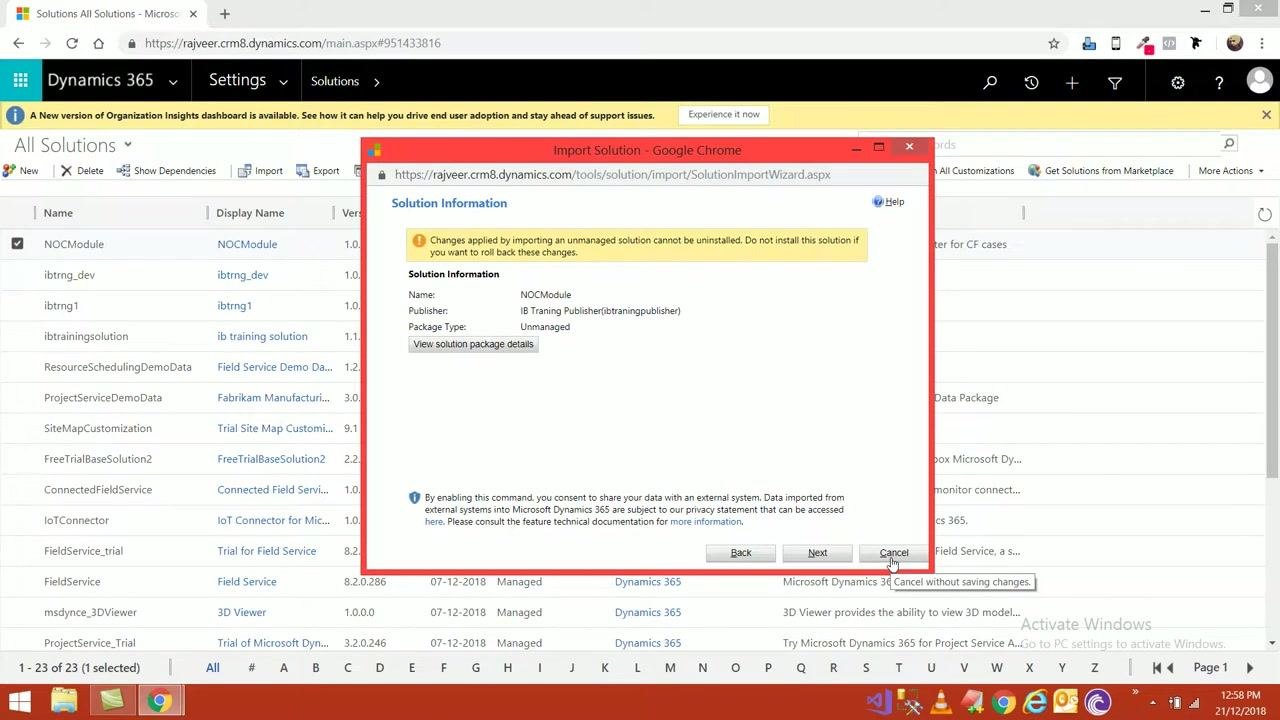Click Next in the Import Solution wizard
The height and width of the screenshot is (720, 1280).
[x=817, y=553]
